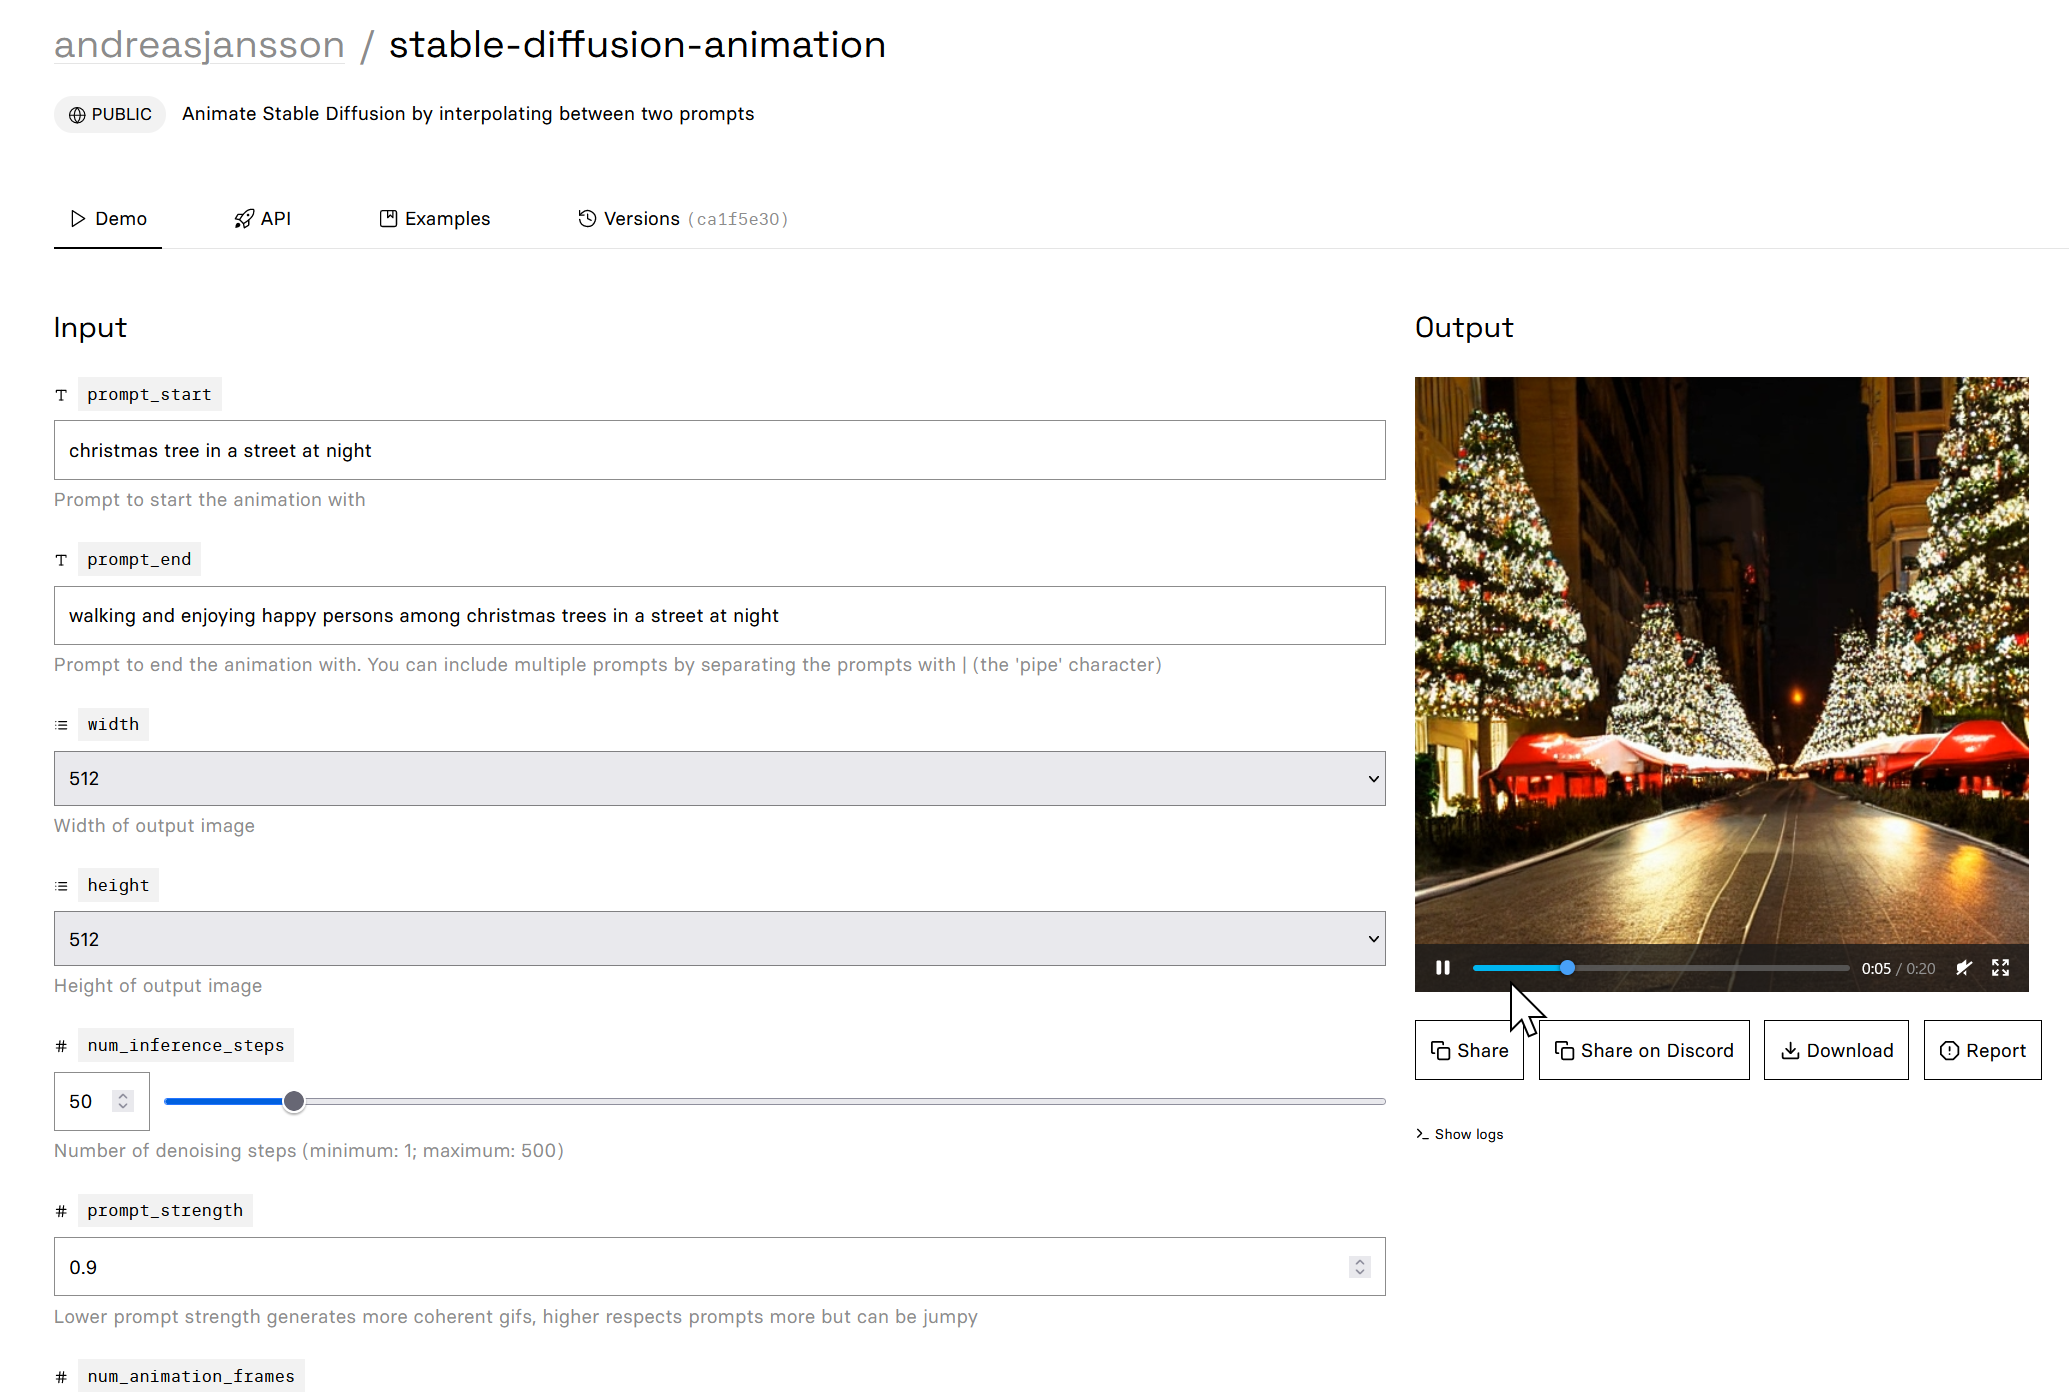Open the Examples tab

435,219
